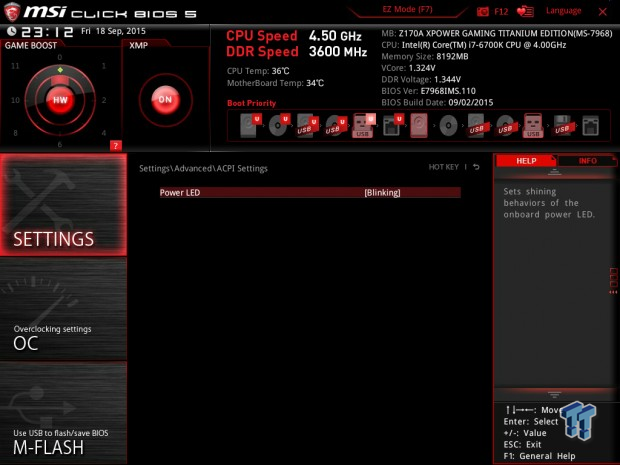Click the MSI dragon shield logo
Viewport: 620px width, 465px height.
[x=12, y=12]
